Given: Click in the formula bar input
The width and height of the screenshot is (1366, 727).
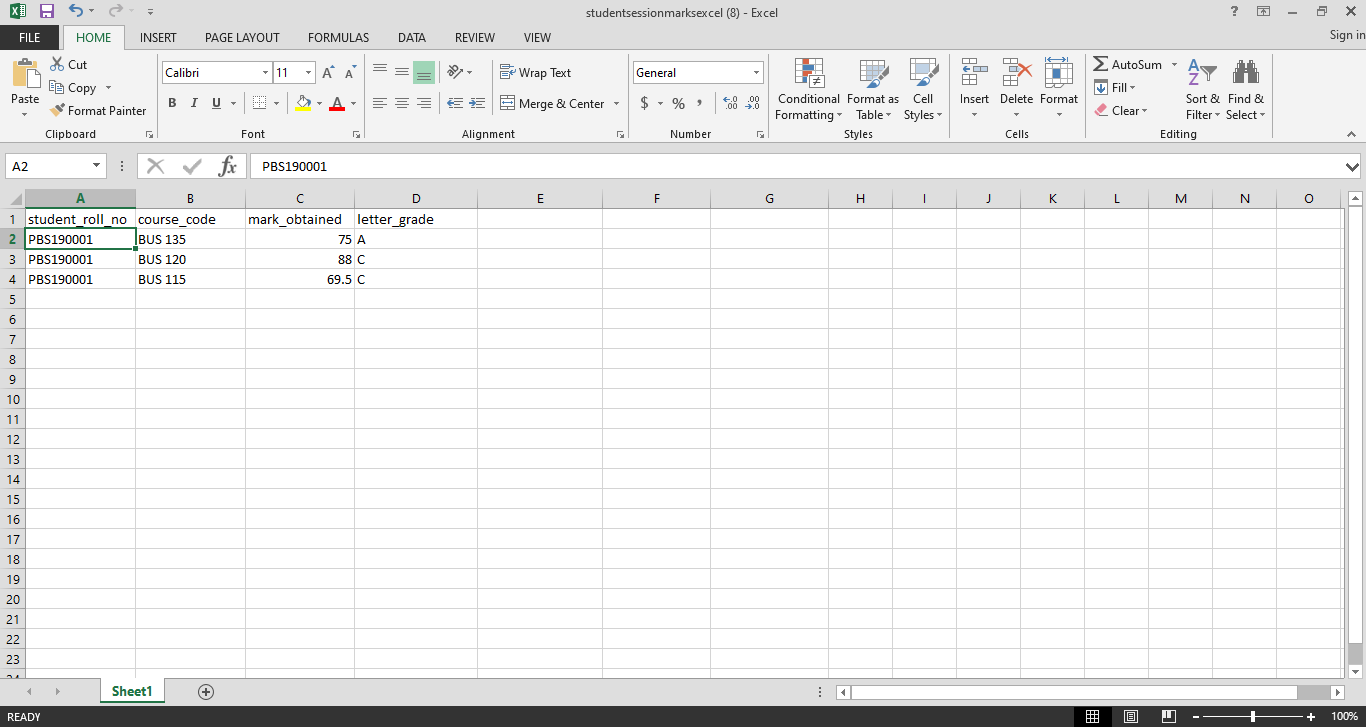Looking at the screenshot, I should (x=795, y=166).
